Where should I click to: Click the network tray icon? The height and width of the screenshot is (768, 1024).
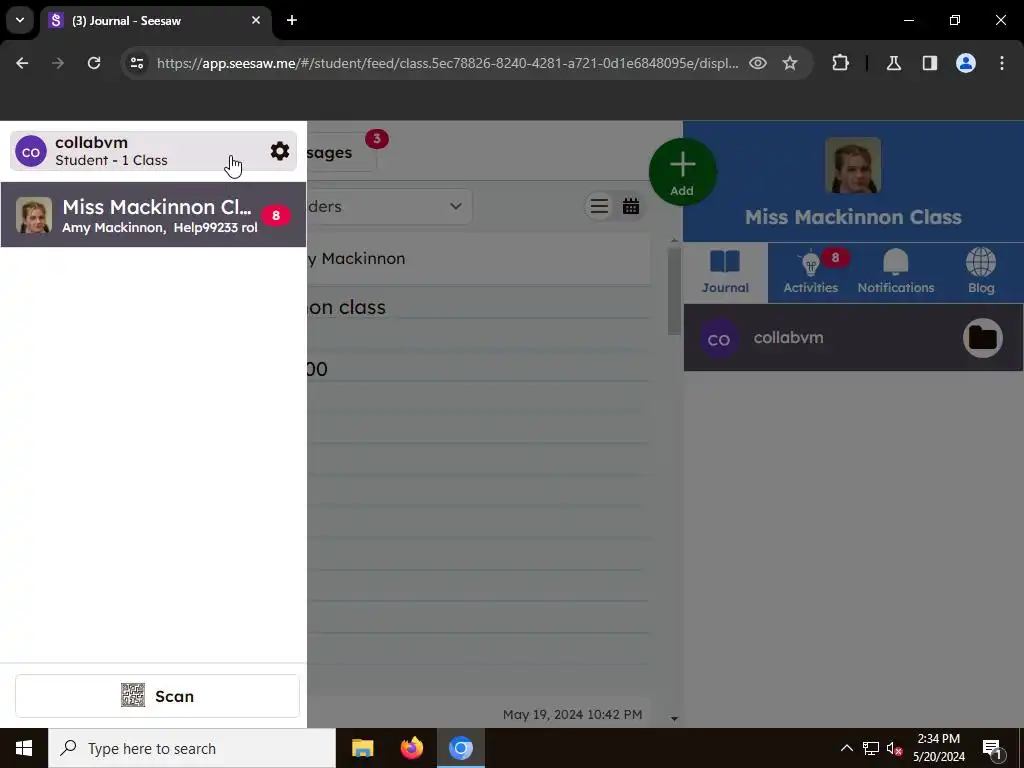coord(871,748)
